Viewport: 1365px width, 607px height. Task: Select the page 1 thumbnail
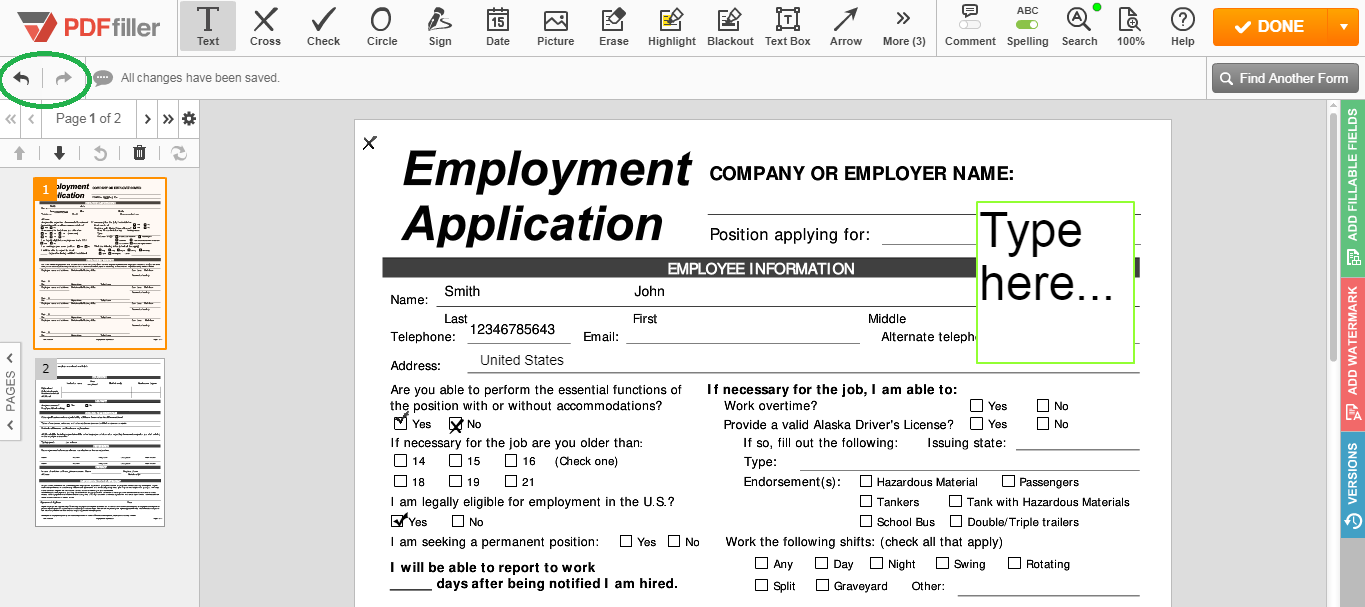pos(100,263)
